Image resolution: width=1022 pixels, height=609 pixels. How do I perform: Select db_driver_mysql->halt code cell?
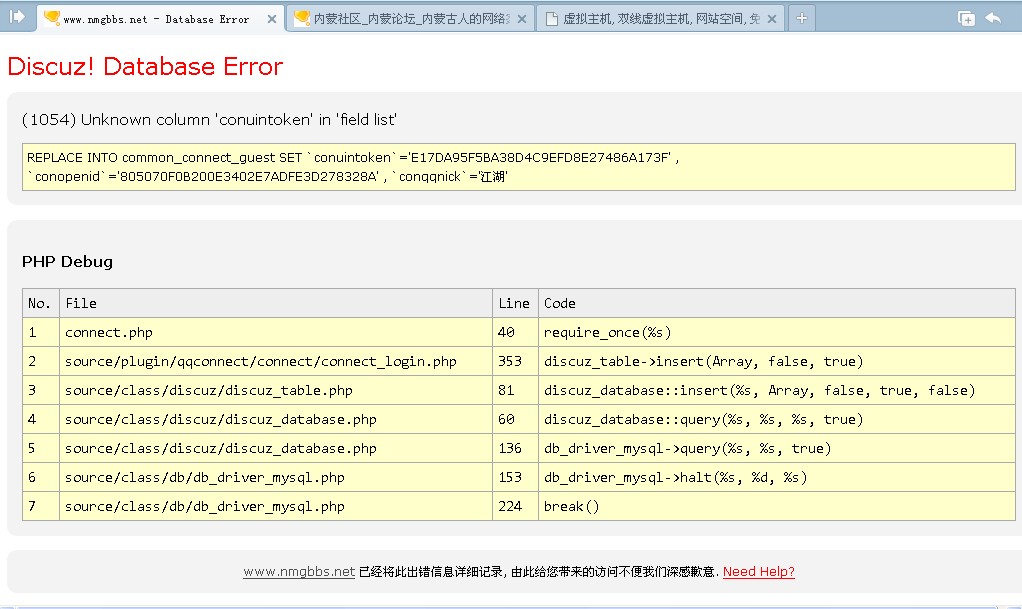[777, 477]
